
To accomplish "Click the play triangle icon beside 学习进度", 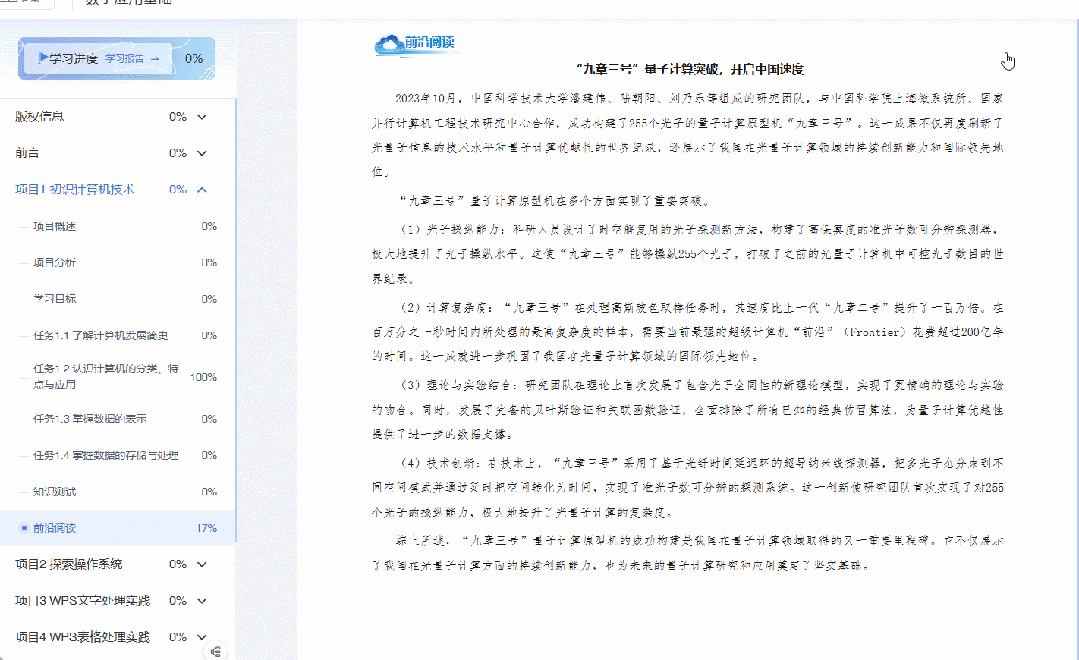I will (x=43, y=58).
